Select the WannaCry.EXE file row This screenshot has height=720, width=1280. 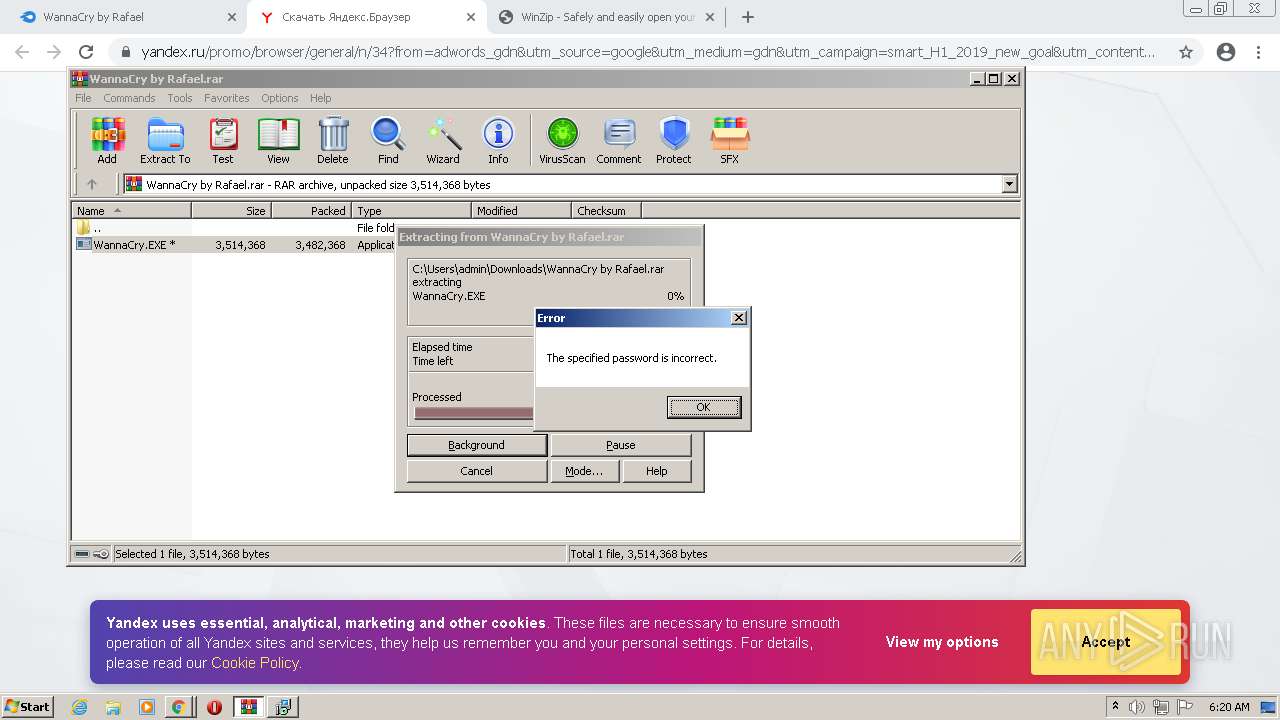(x=235, y=244)
